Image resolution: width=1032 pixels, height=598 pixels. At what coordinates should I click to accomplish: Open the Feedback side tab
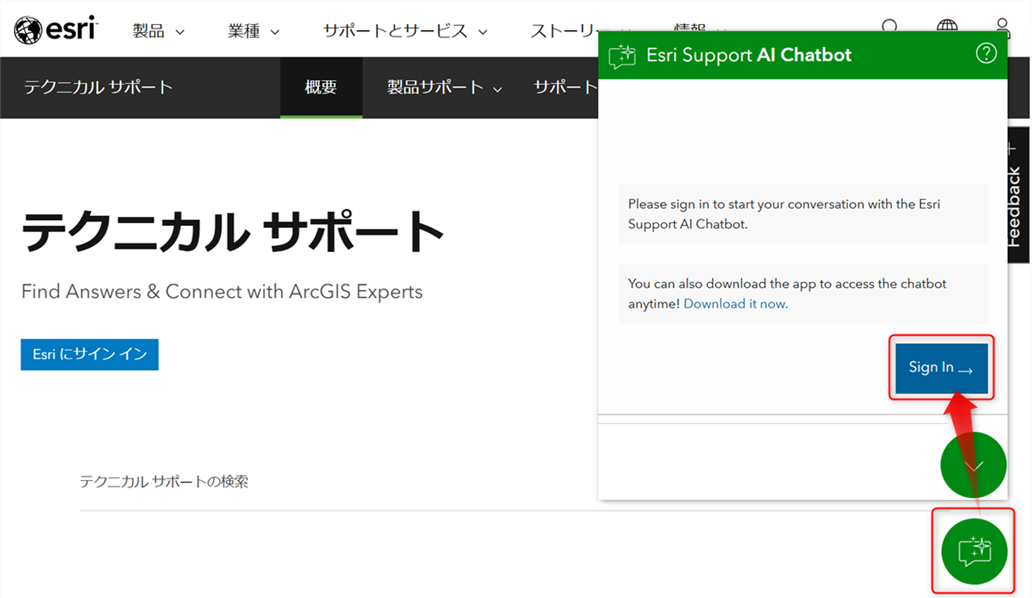(1018, 195)
